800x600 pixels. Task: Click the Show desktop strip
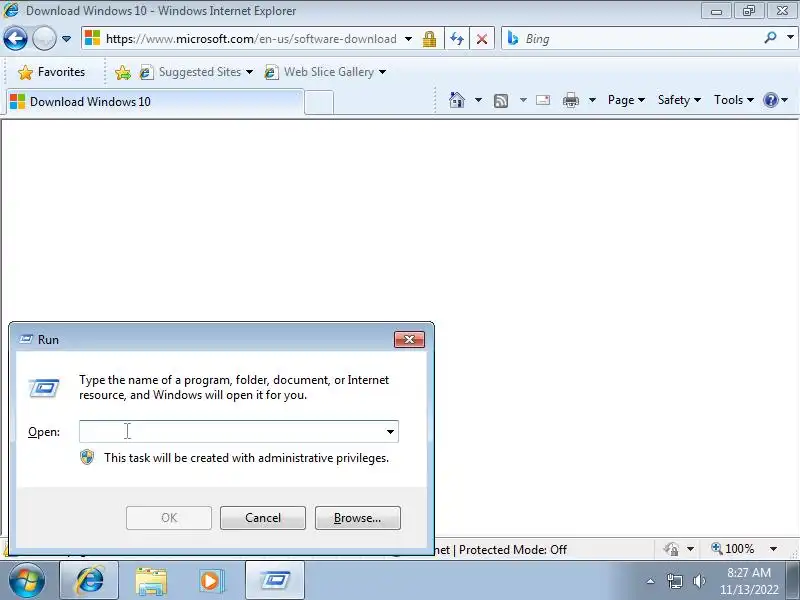tap(792, 581)
